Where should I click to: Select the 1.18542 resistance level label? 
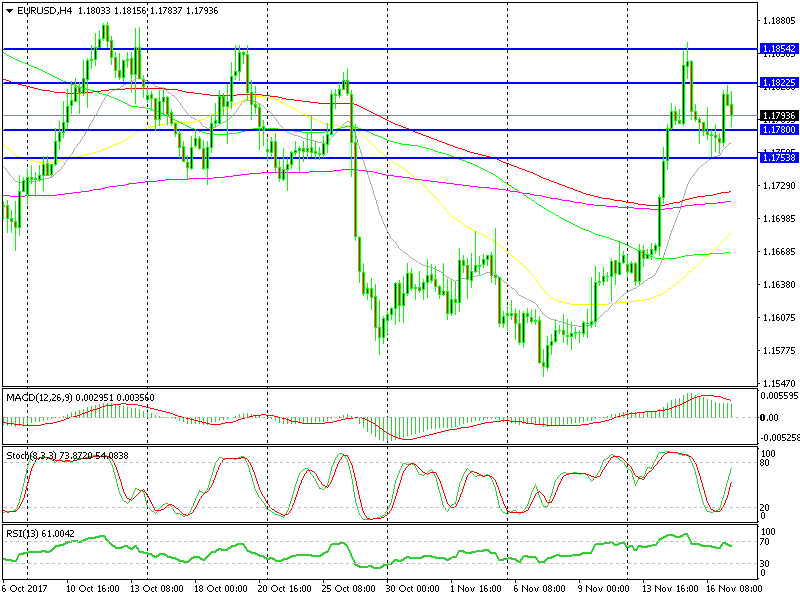[x=778, y=49]
